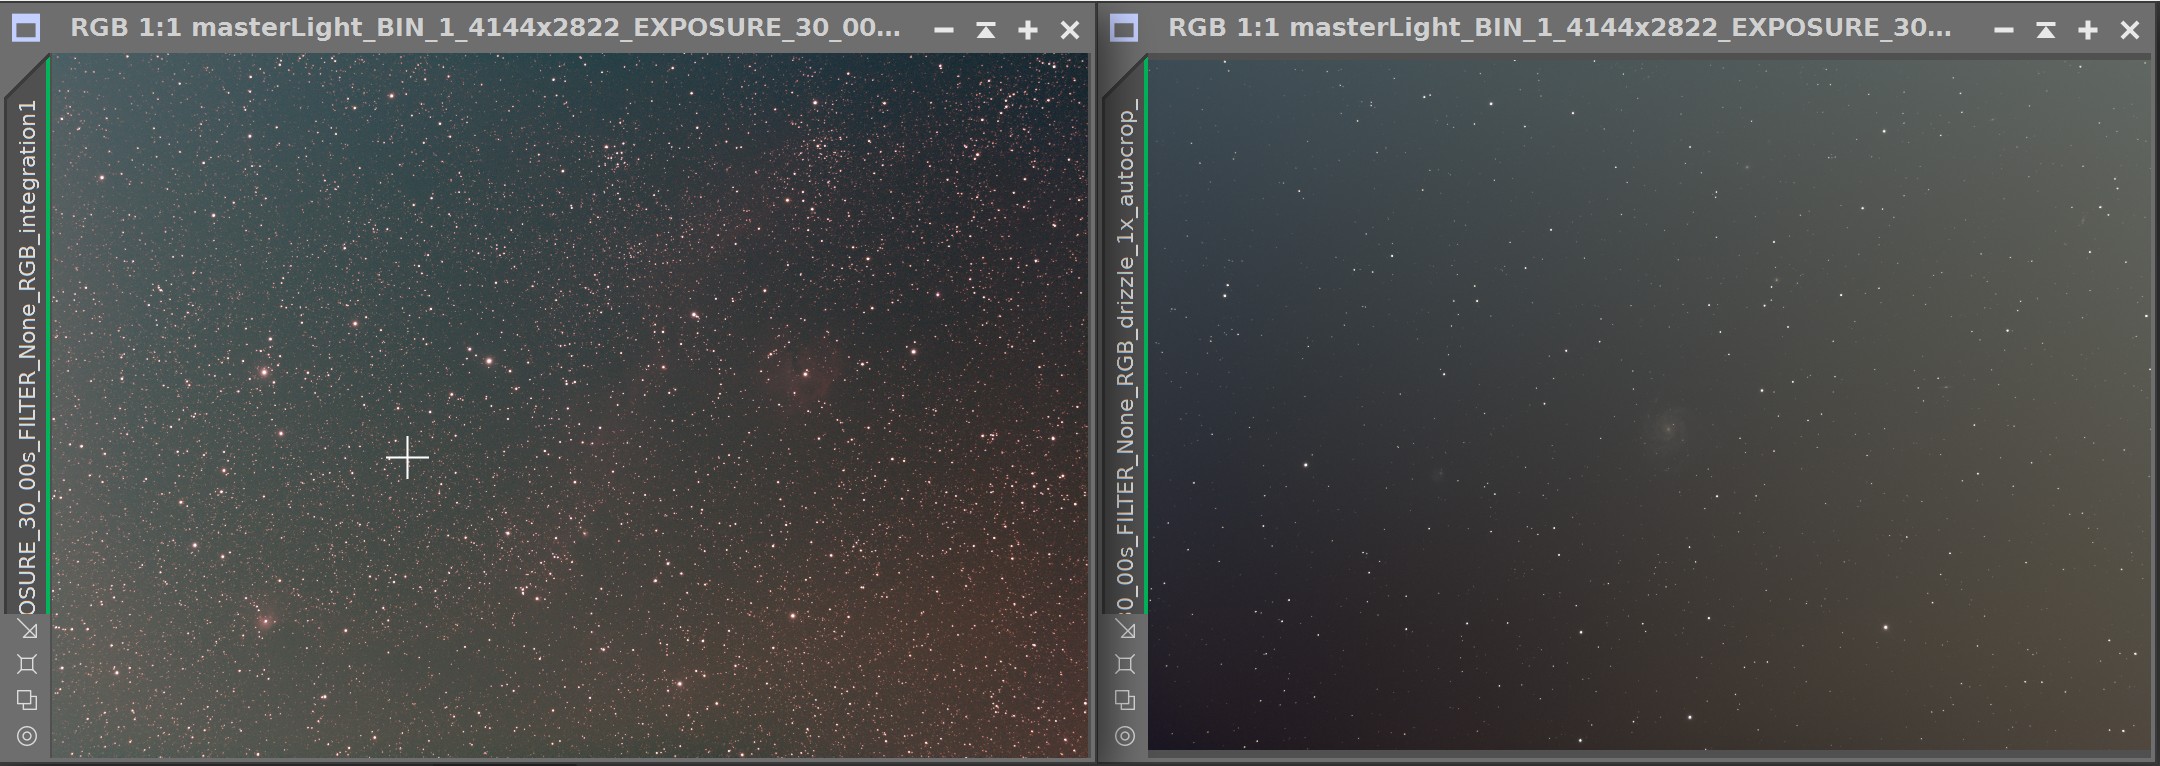This screenshot has width=2160, height=766.
Task: Shade the integration1 window using the up-arrow button
Action: (986, 30)
